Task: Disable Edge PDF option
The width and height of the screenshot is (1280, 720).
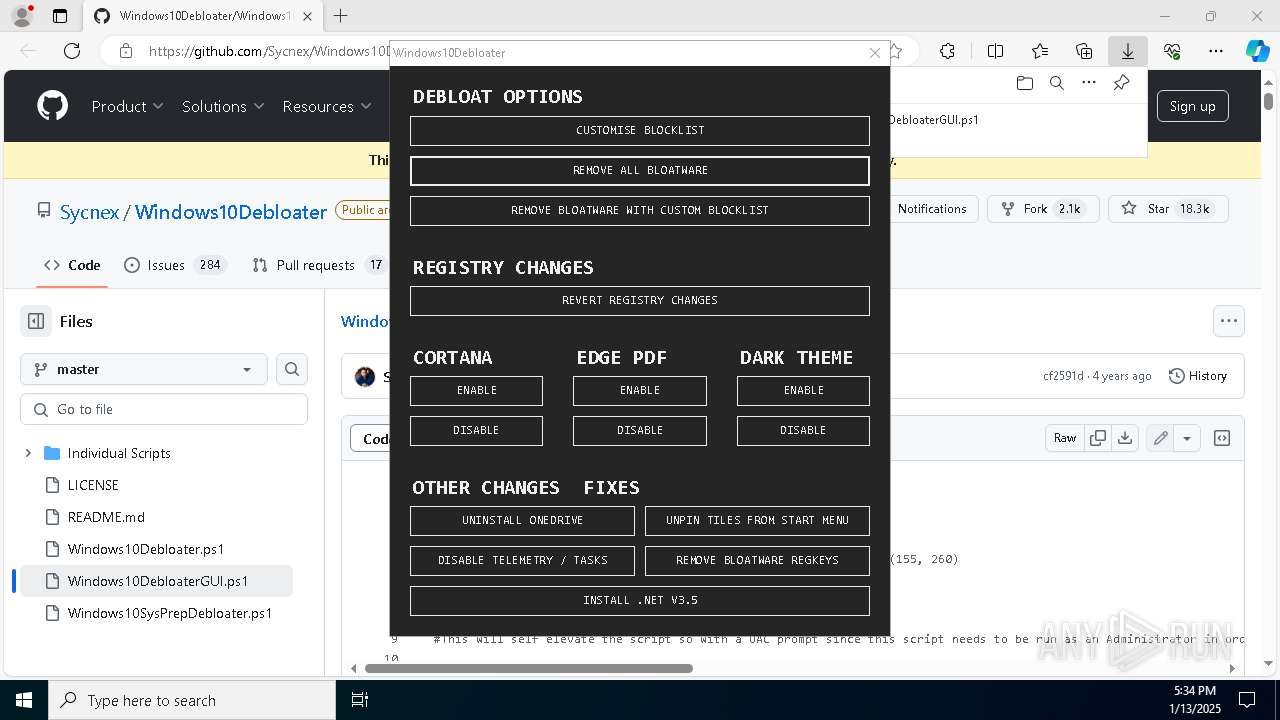Action: [640, 431]
